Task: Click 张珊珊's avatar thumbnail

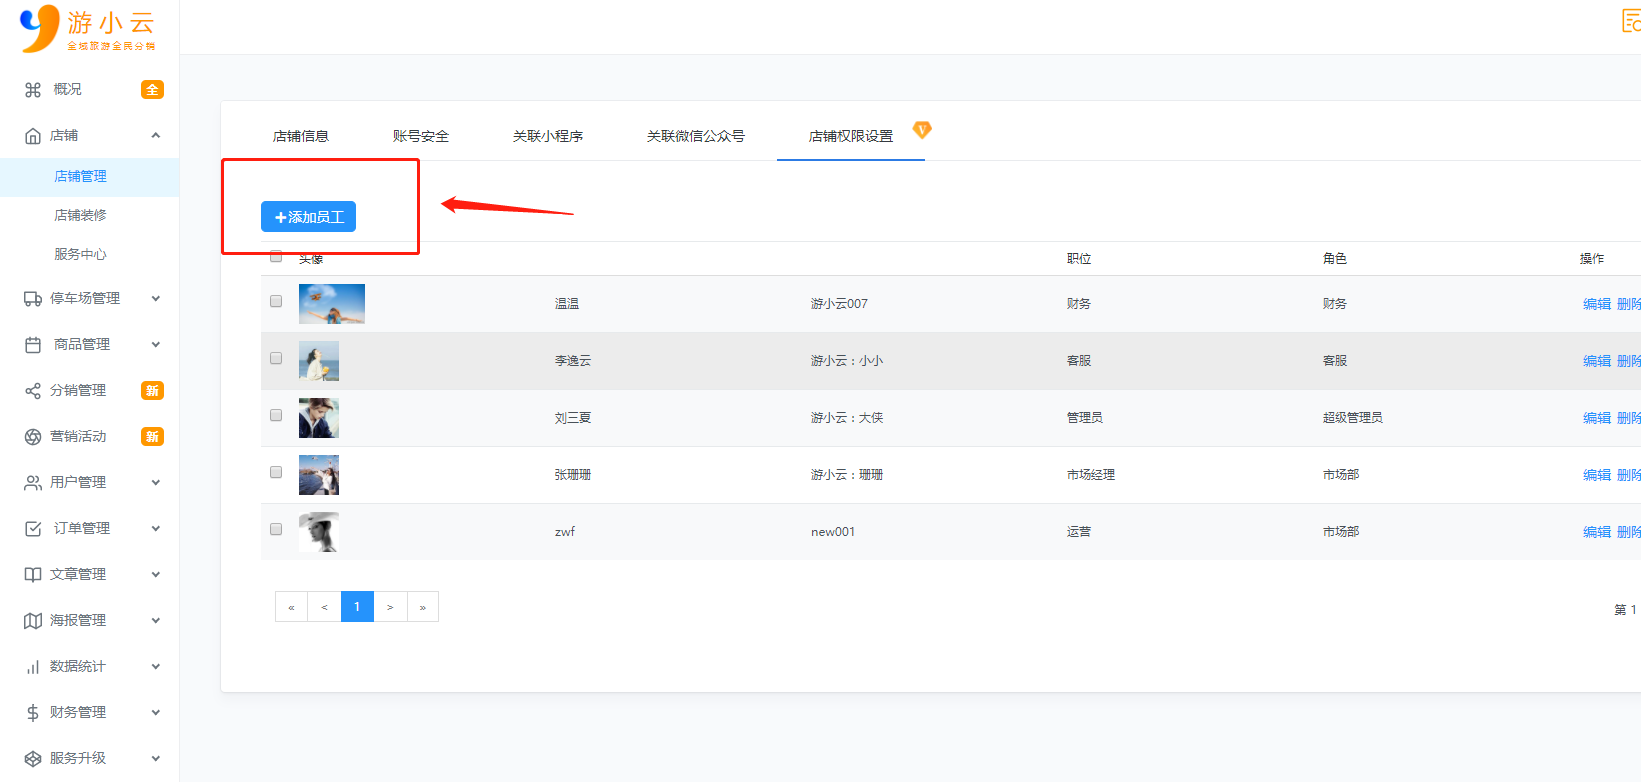Action: [x=319, y=475]
